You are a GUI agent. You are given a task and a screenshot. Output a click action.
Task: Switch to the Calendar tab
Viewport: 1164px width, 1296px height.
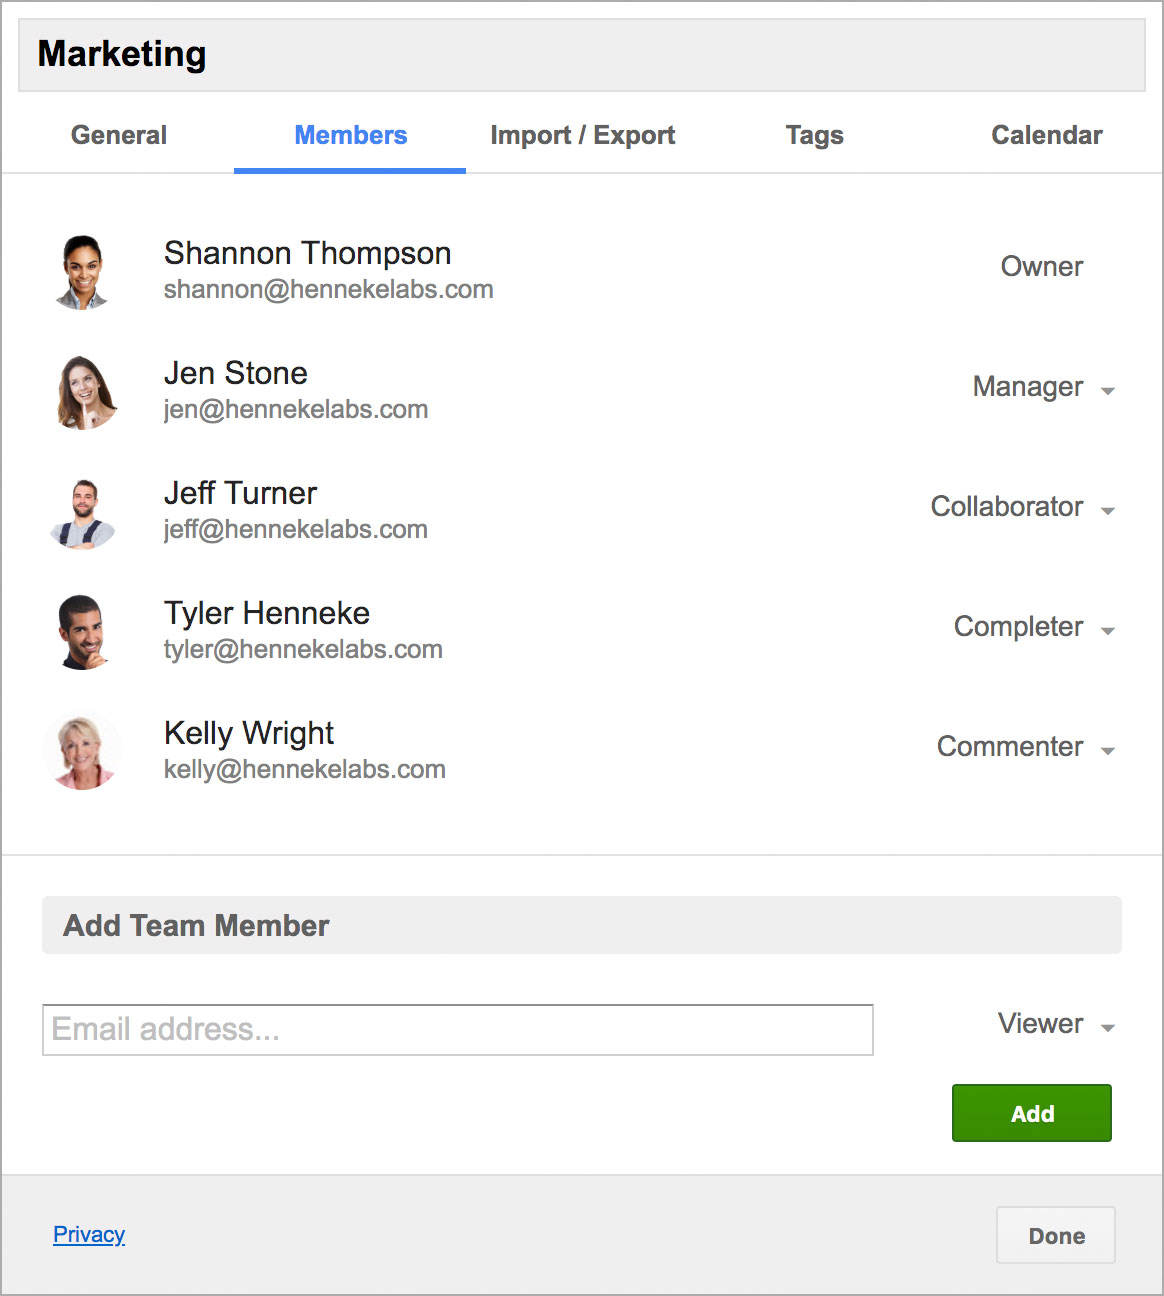[x=1046, y=136]
